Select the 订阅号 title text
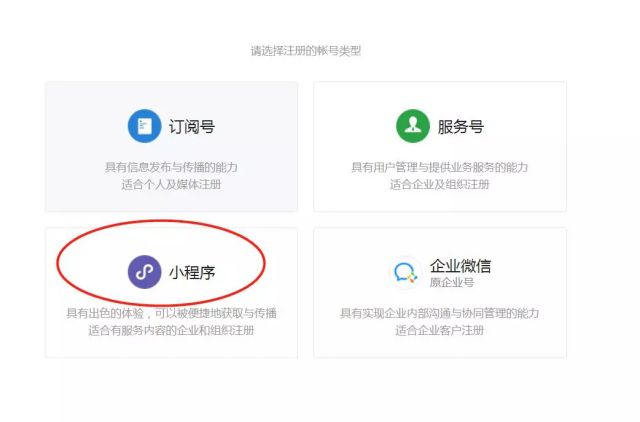 pos(192,127)
